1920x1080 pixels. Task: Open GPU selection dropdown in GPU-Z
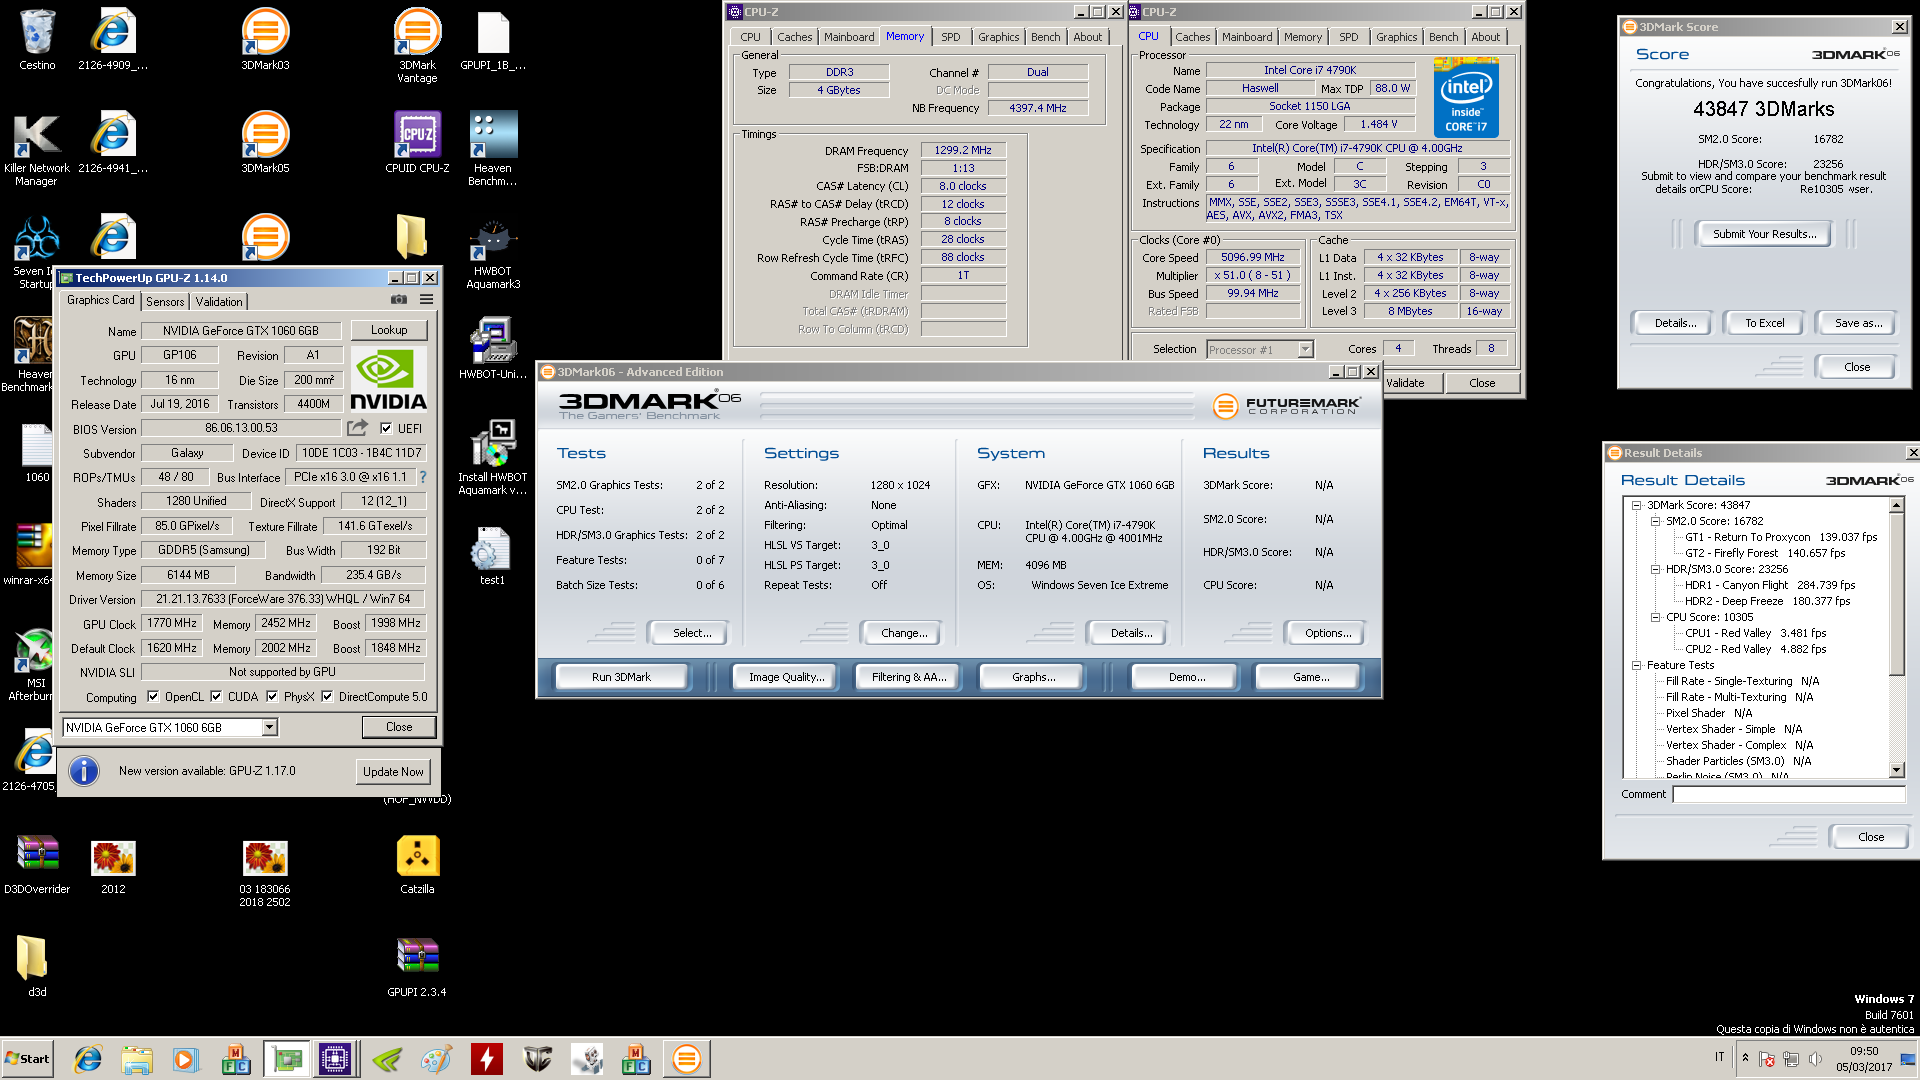(x=269, y=727)
